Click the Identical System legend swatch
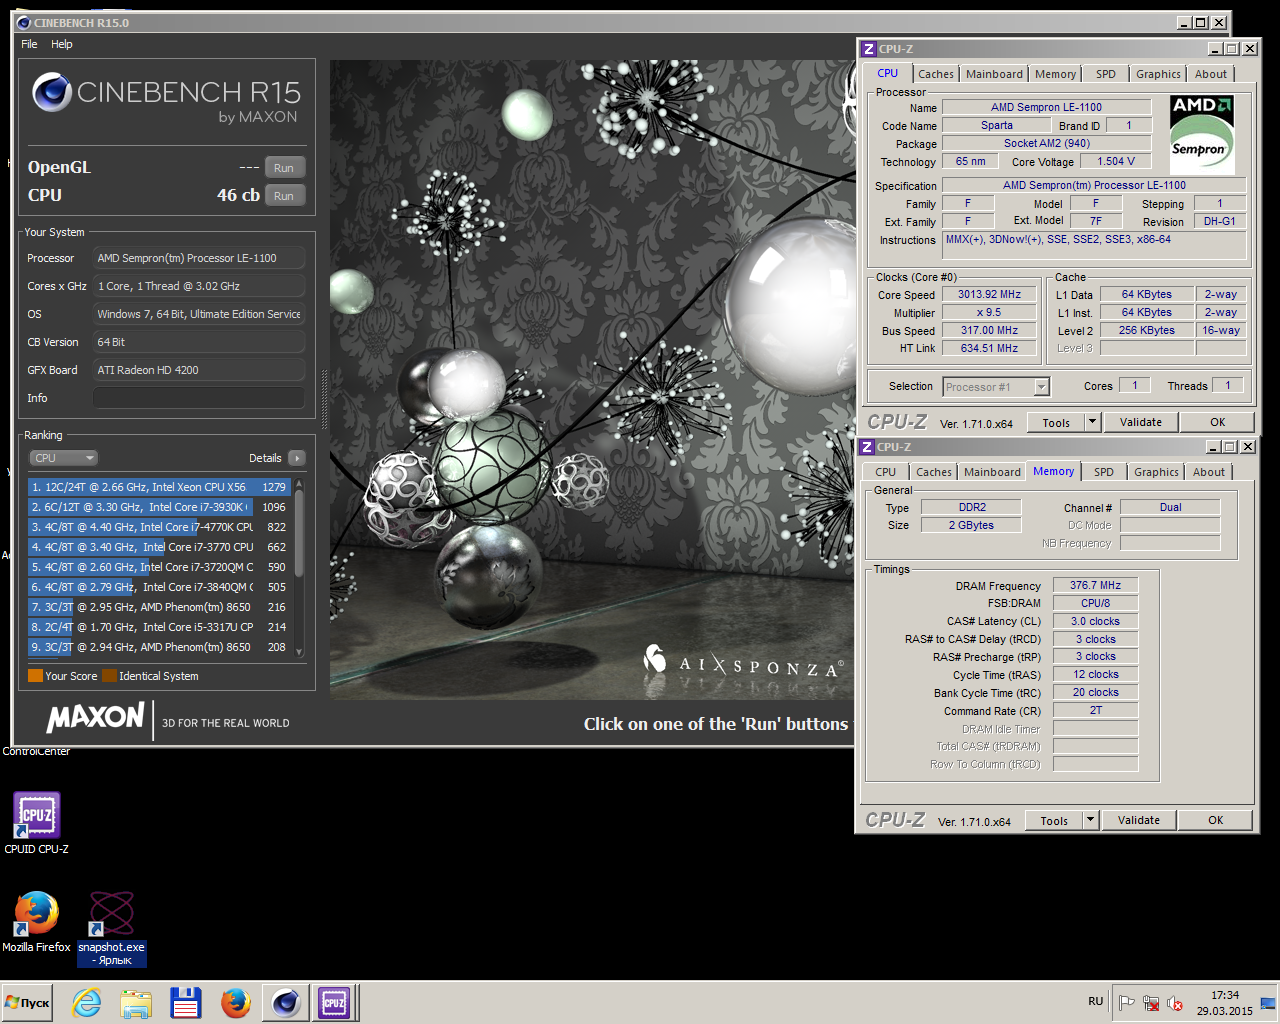Image resolution: width=1280 pixels, height=1024 pixels. [x=109, y=676]
